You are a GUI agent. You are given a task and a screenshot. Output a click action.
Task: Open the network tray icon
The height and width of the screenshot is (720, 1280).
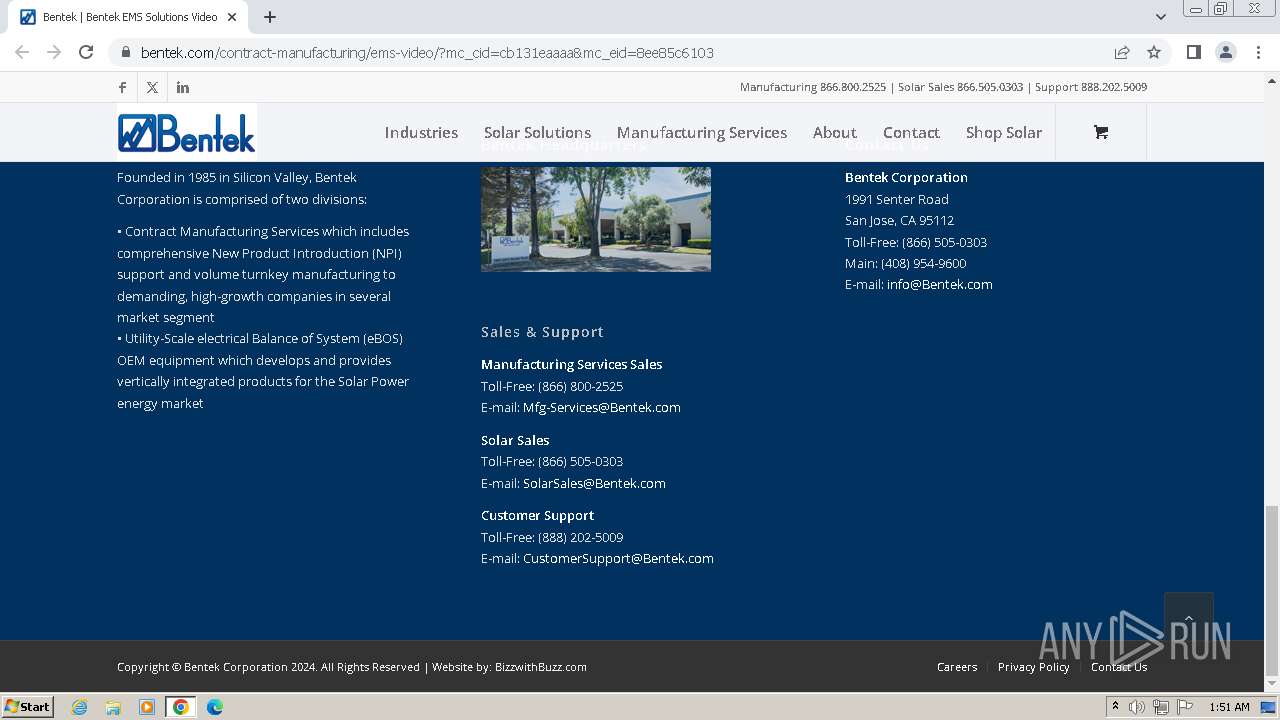coord(1161,707)
